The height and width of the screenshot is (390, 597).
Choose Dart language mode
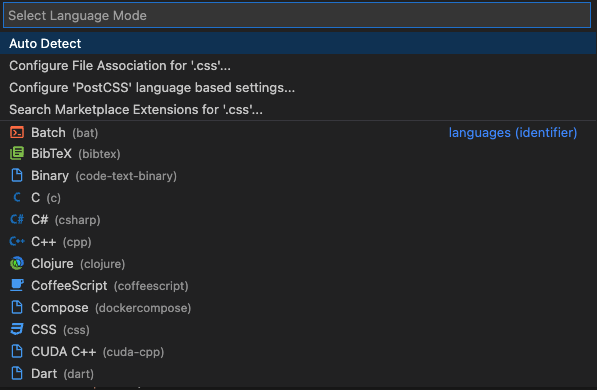[298, 374]
